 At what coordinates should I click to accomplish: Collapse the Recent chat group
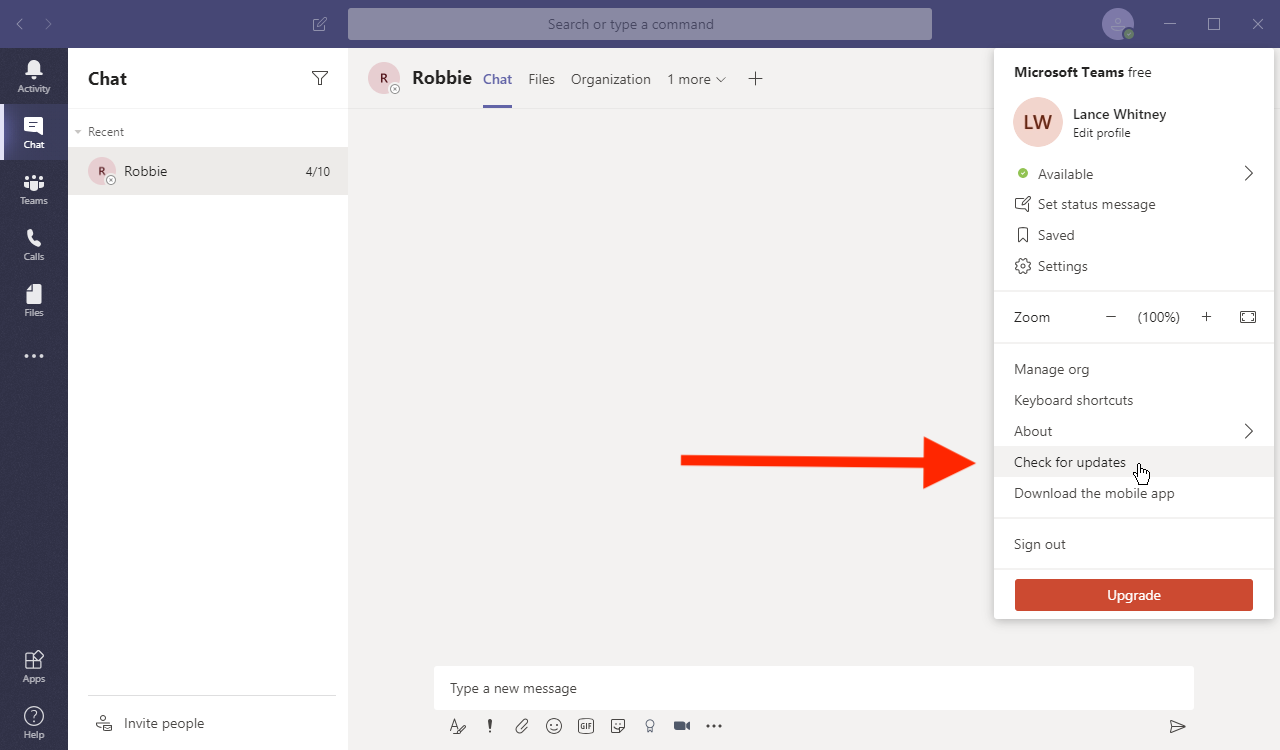[78, 132]
